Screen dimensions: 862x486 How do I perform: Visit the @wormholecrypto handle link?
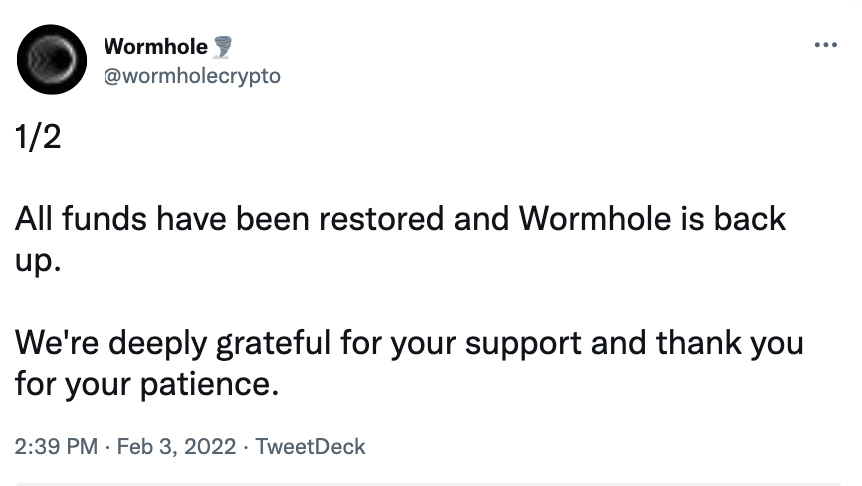[192, 75]
